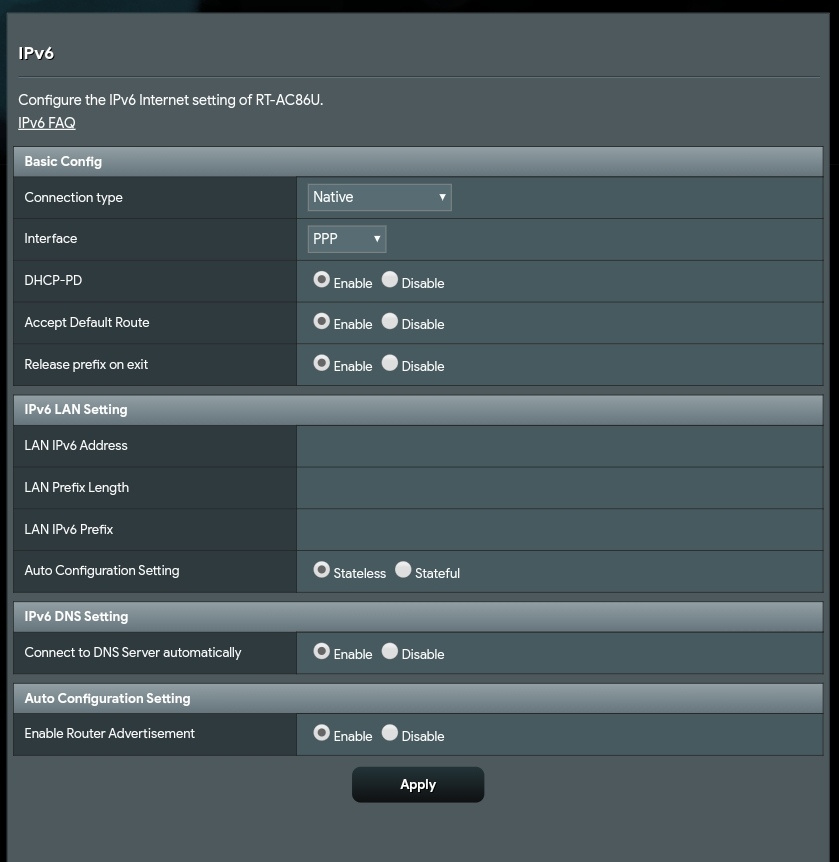Disable Release prefix on exit
Viewport: 839px width, 862px height.
390,364
